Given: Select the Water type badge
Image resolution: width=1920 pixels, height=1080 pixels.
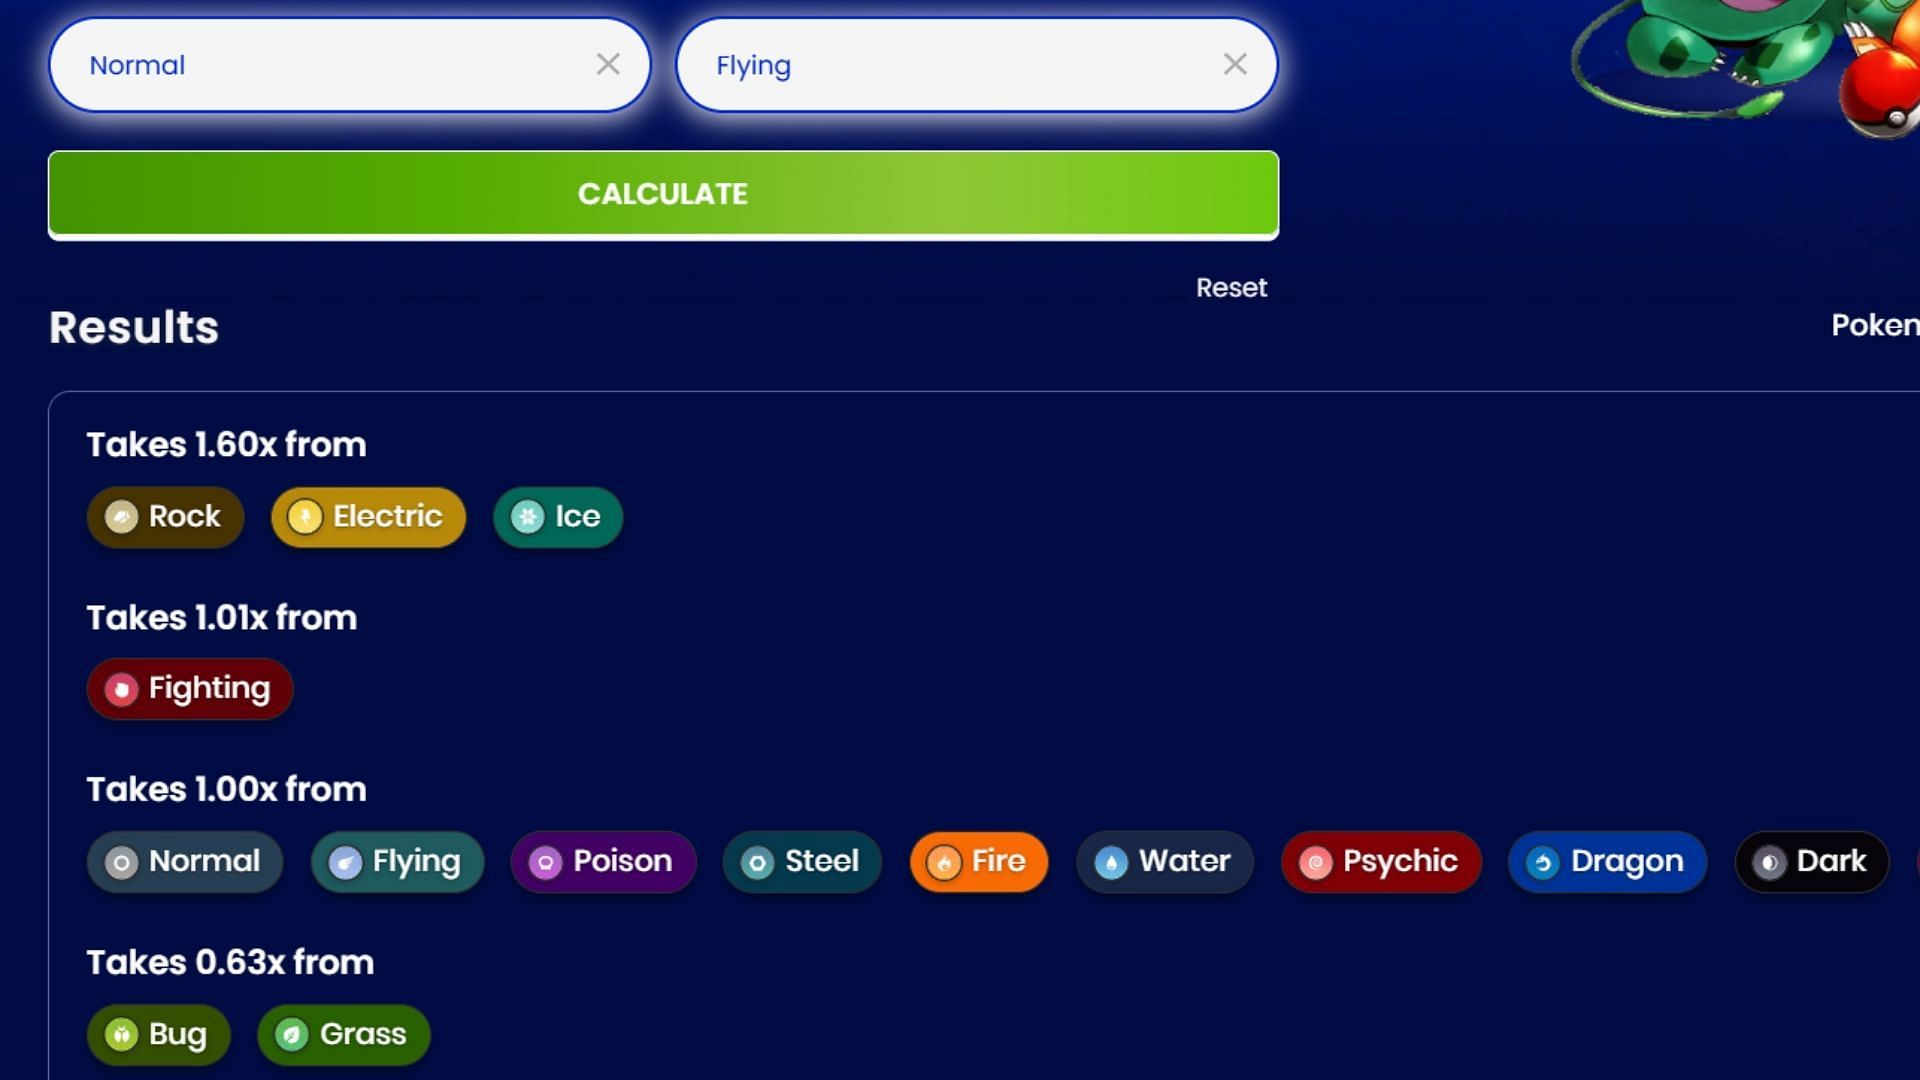Looking at the screenshot, I should coord(1159,860).
